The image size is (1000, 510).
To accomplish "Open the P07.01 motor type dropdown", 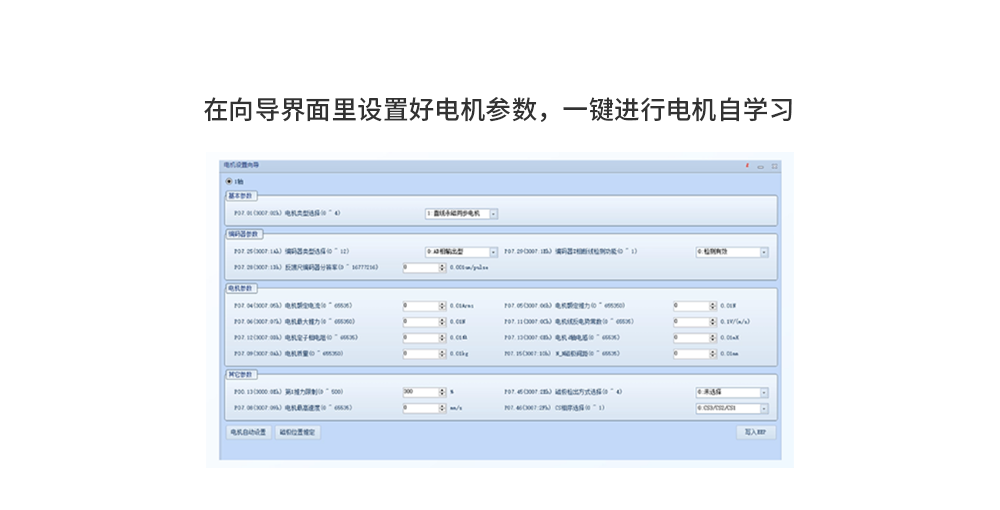I will coord(493,213).
